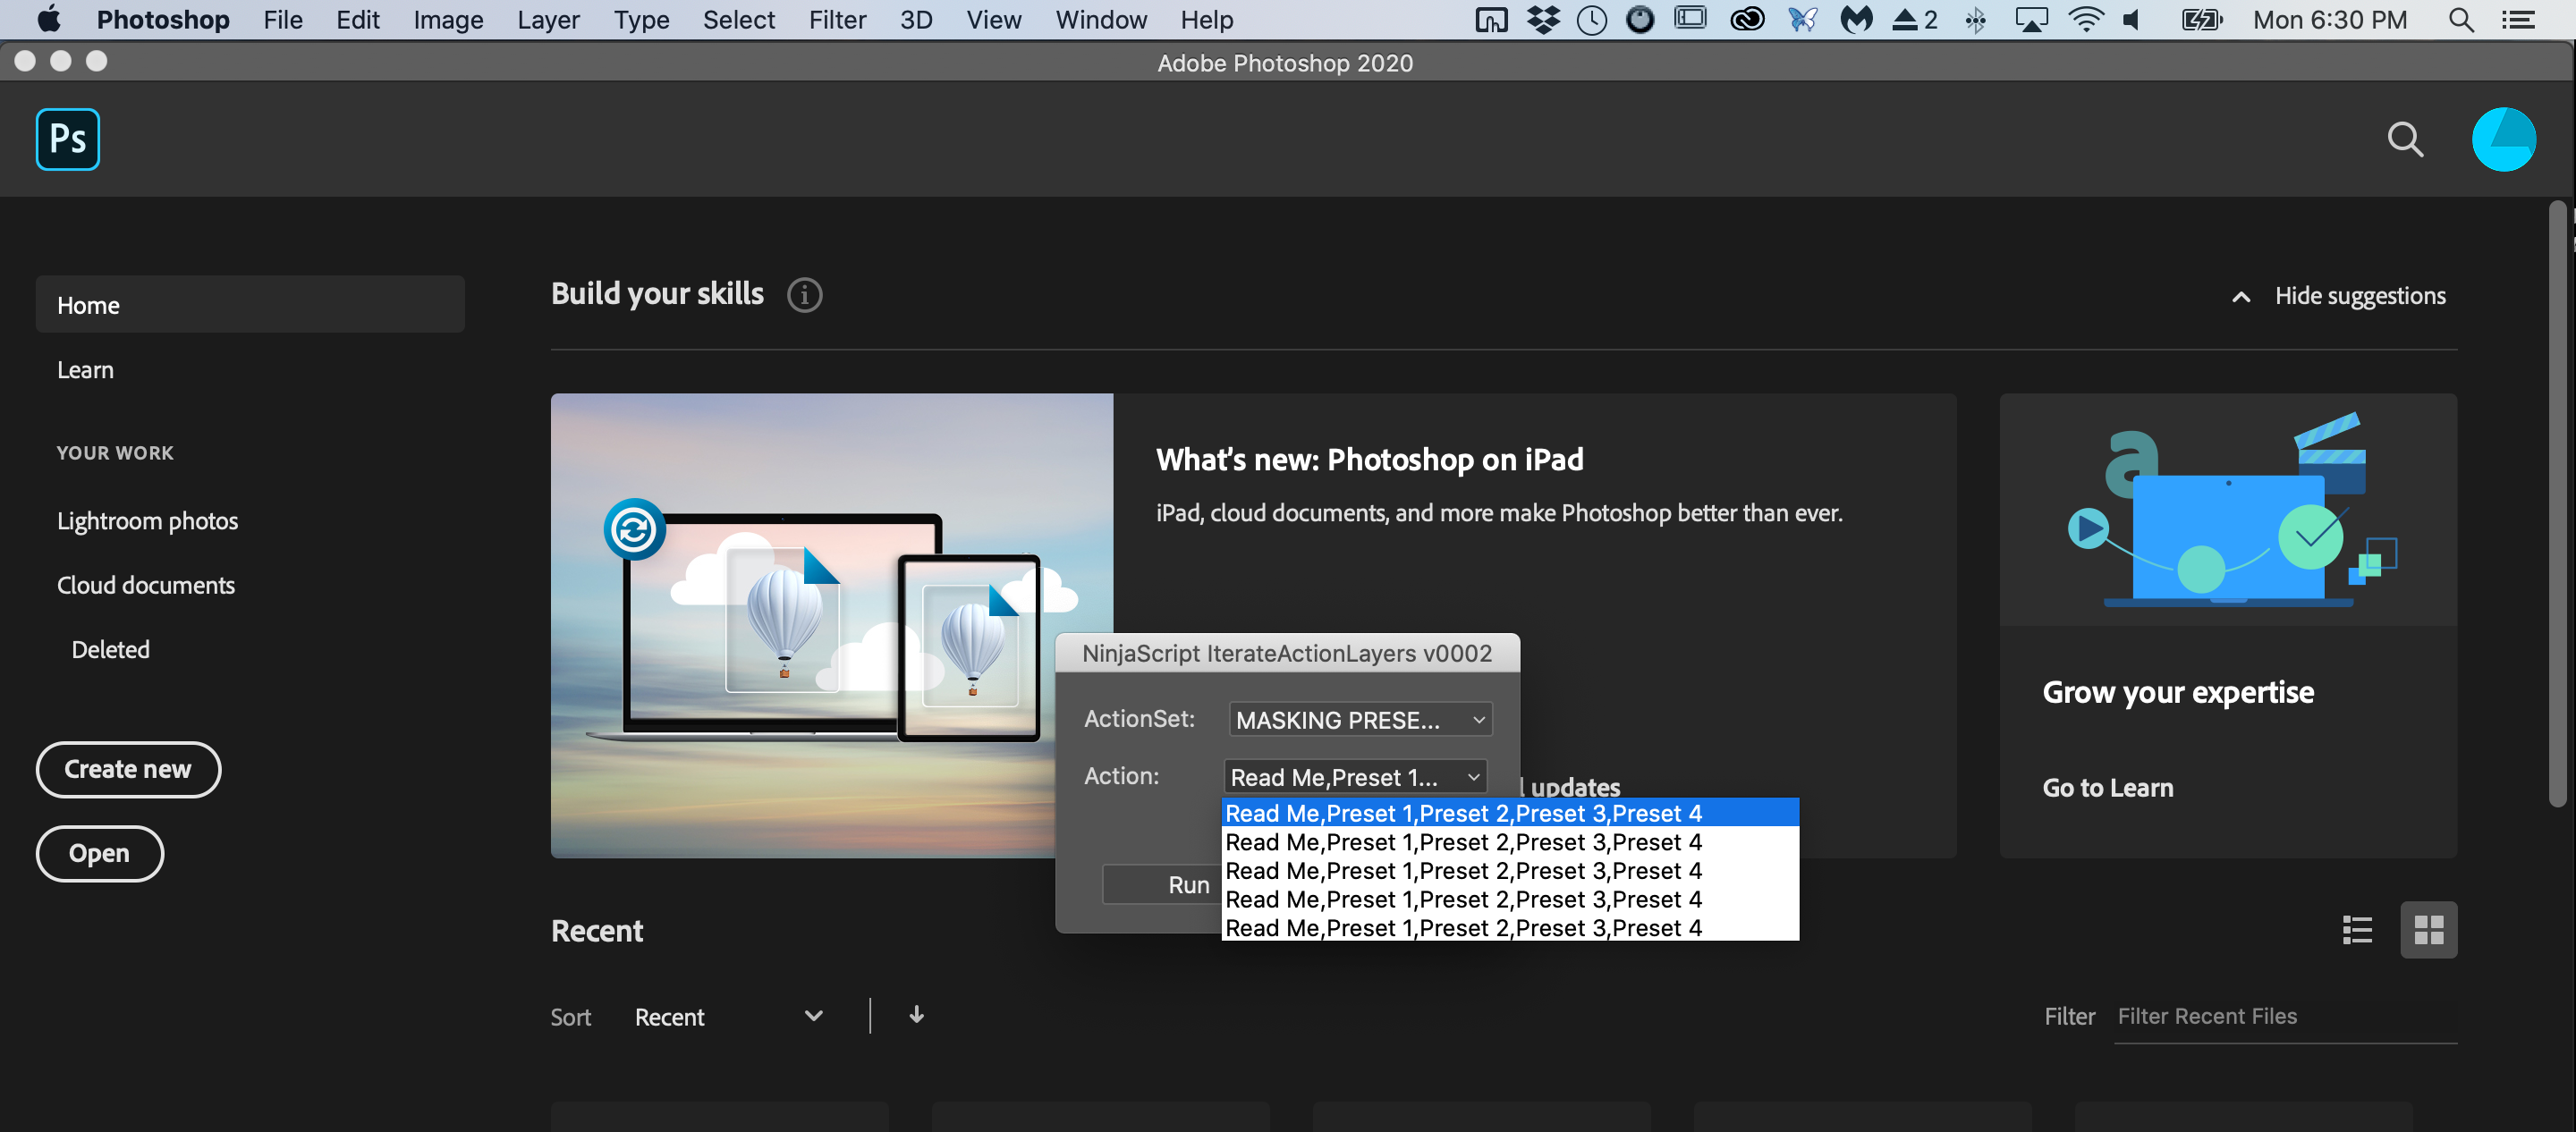The height and width of the screenshot is (1132, 2576).
Task: Switch recent files to grid view
Action: (2428, 930)
